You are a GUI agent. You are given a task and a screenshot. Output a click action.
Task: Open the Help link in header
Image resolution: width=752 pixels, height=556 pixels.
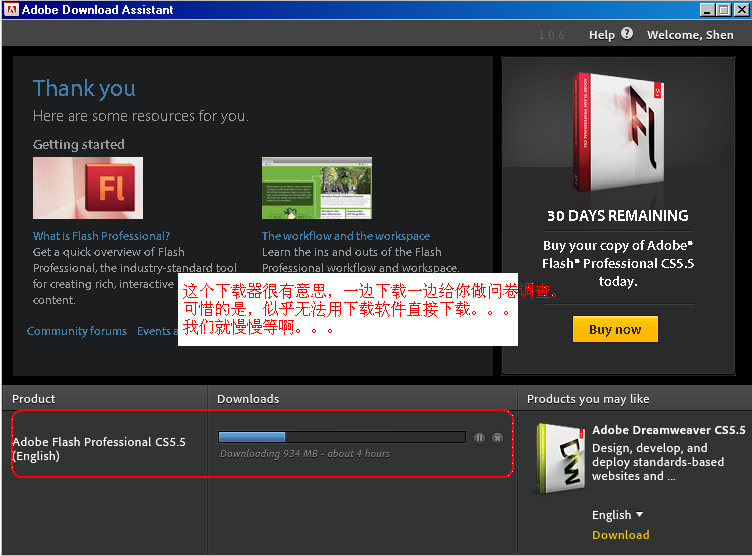(x=601, y=35)
